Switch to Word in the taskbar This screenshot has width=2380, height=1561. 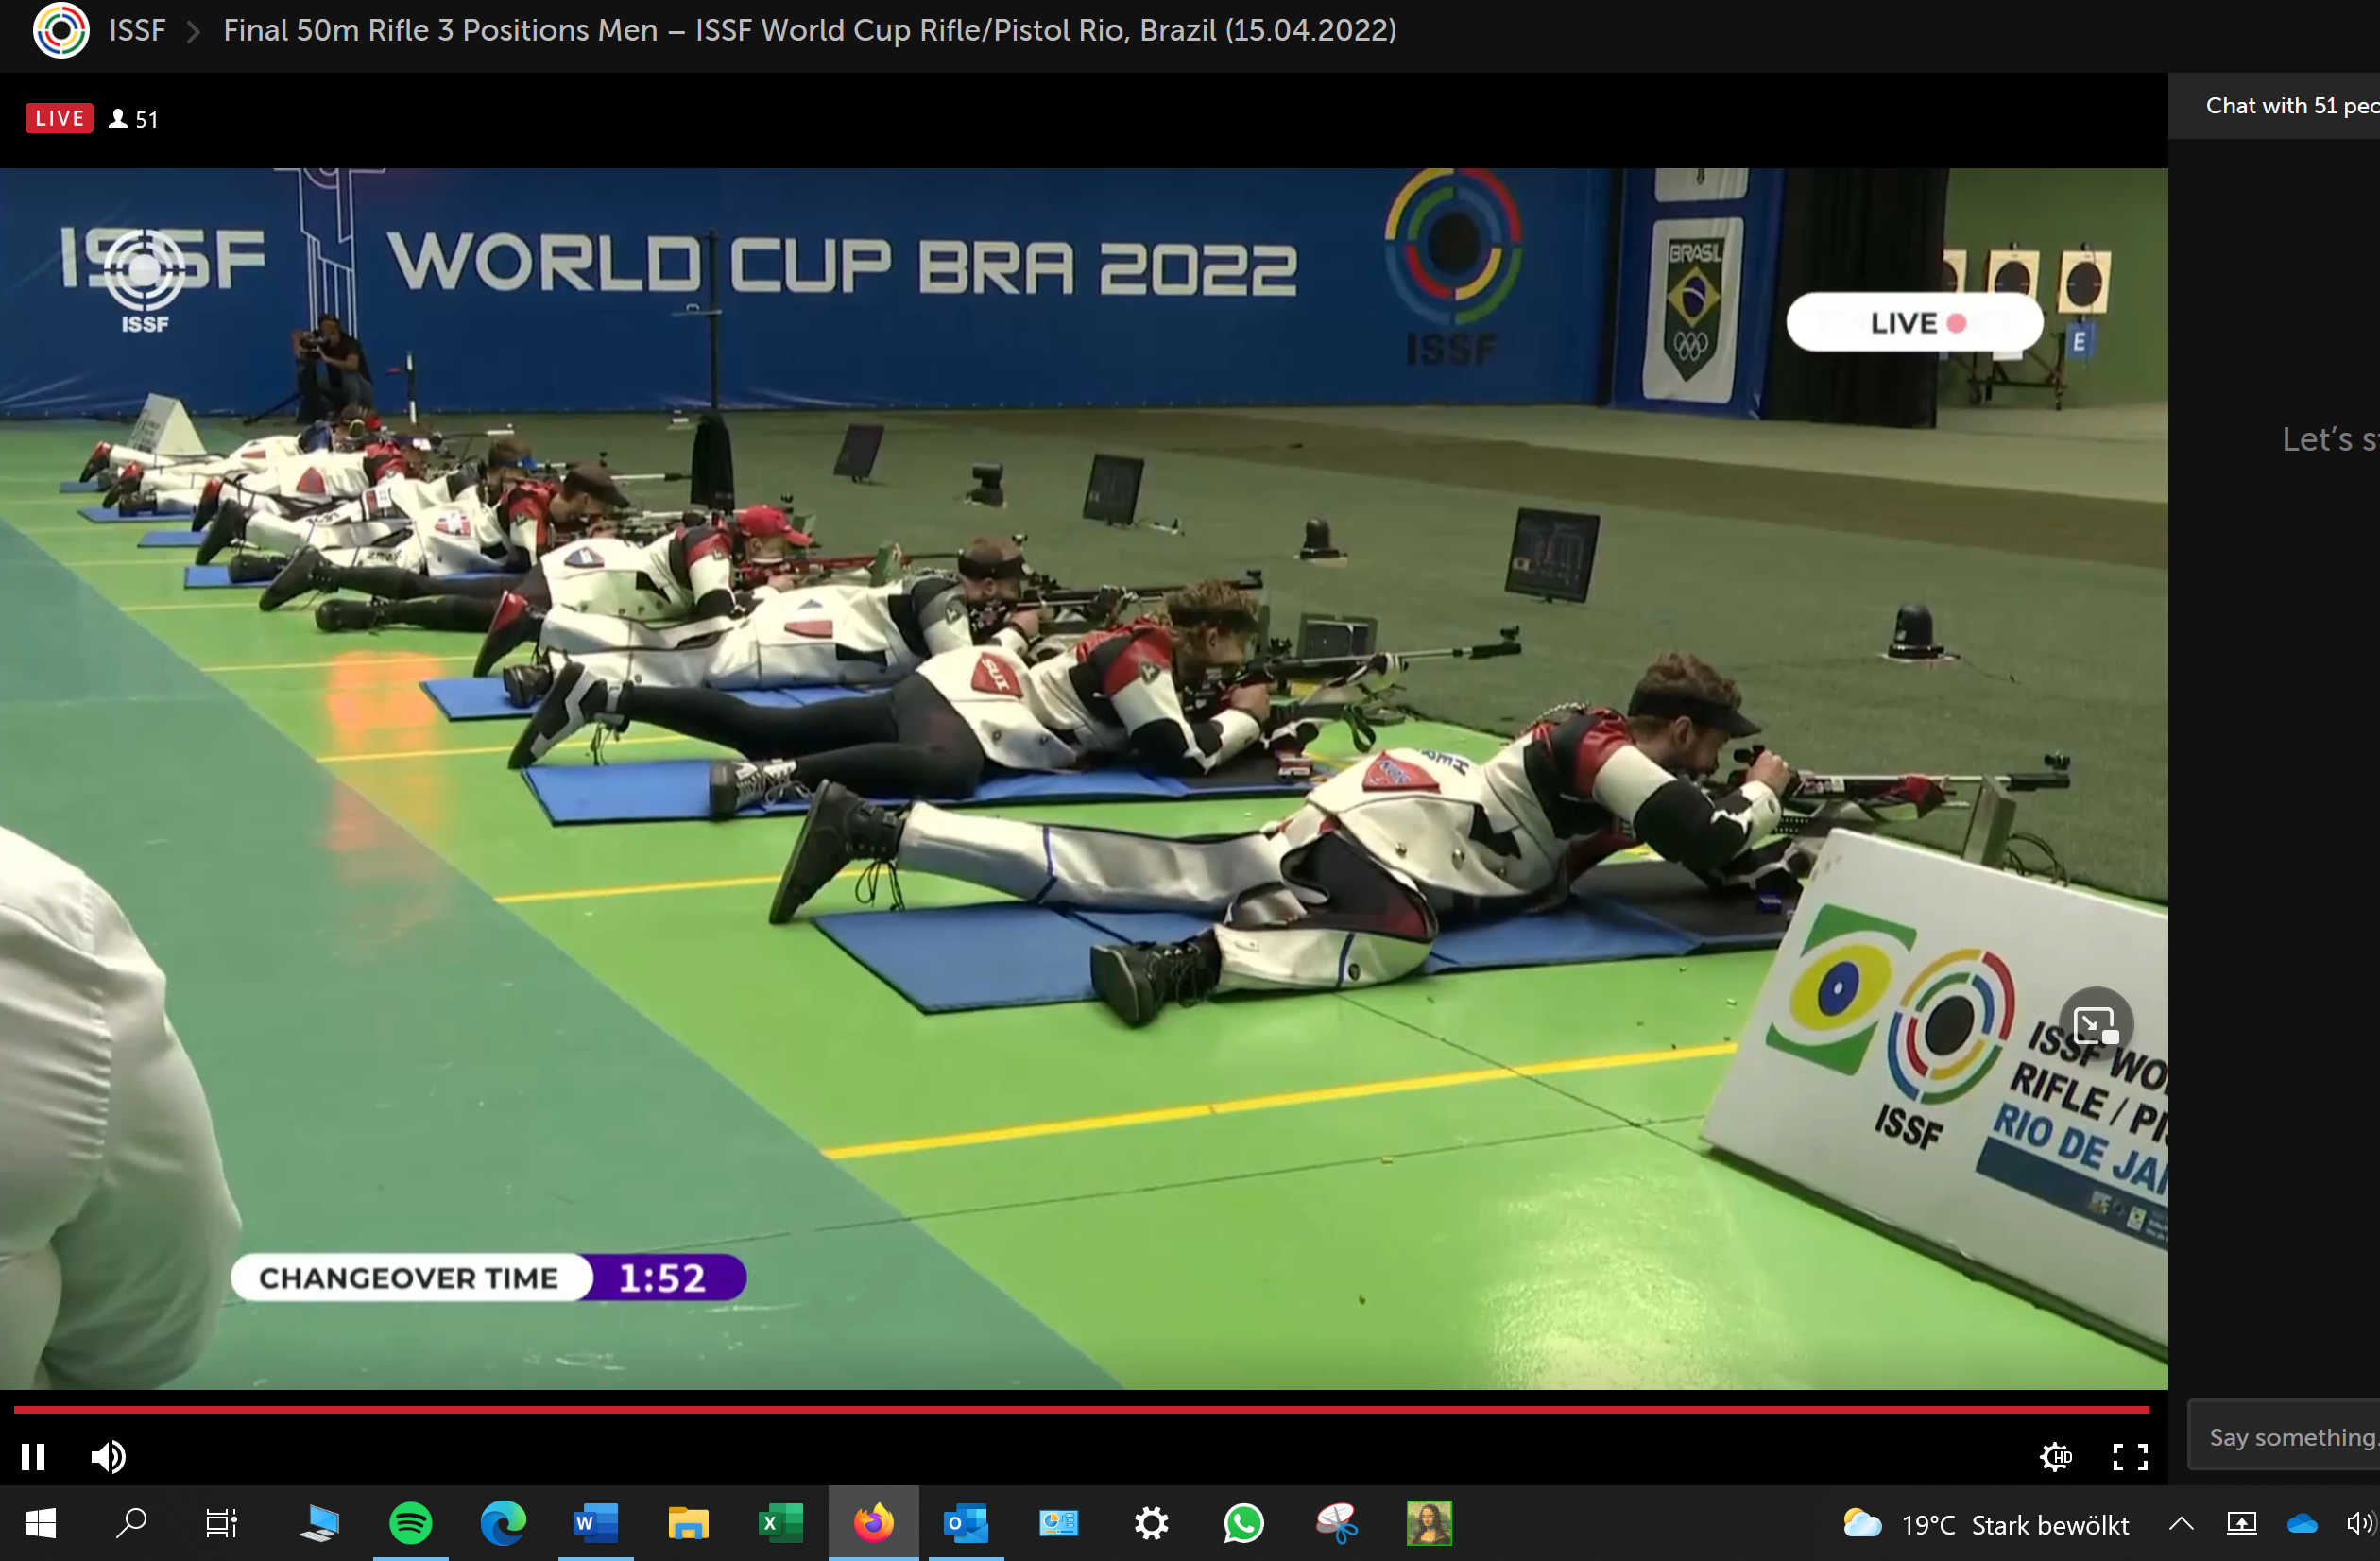[595, 1523]
